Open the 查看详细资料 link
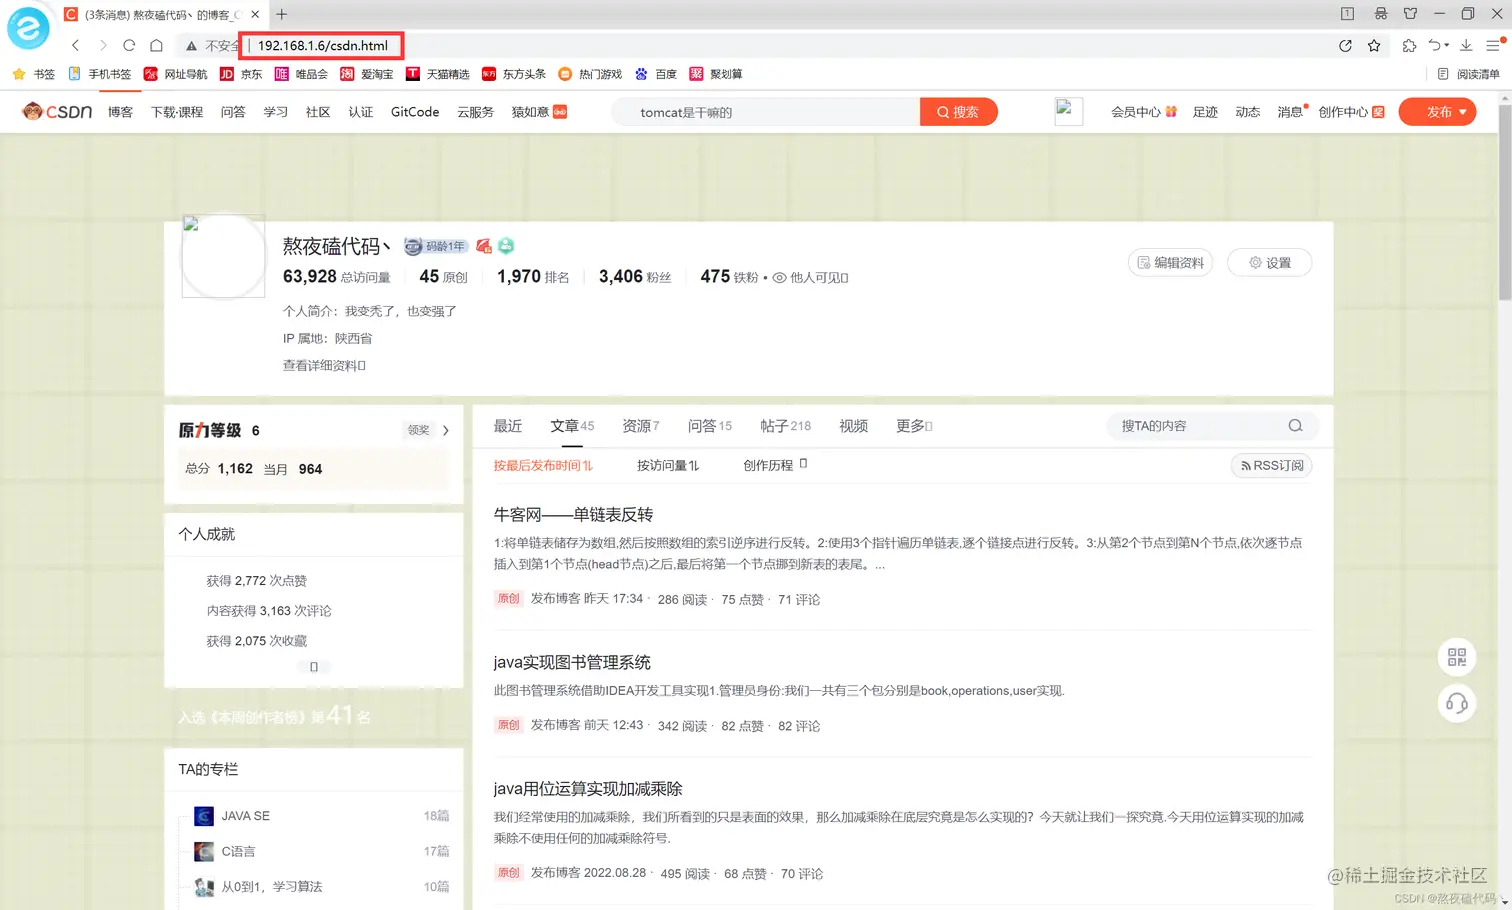Image resolution: width=1512 pixels, height=910 pixels. point(323,365)
